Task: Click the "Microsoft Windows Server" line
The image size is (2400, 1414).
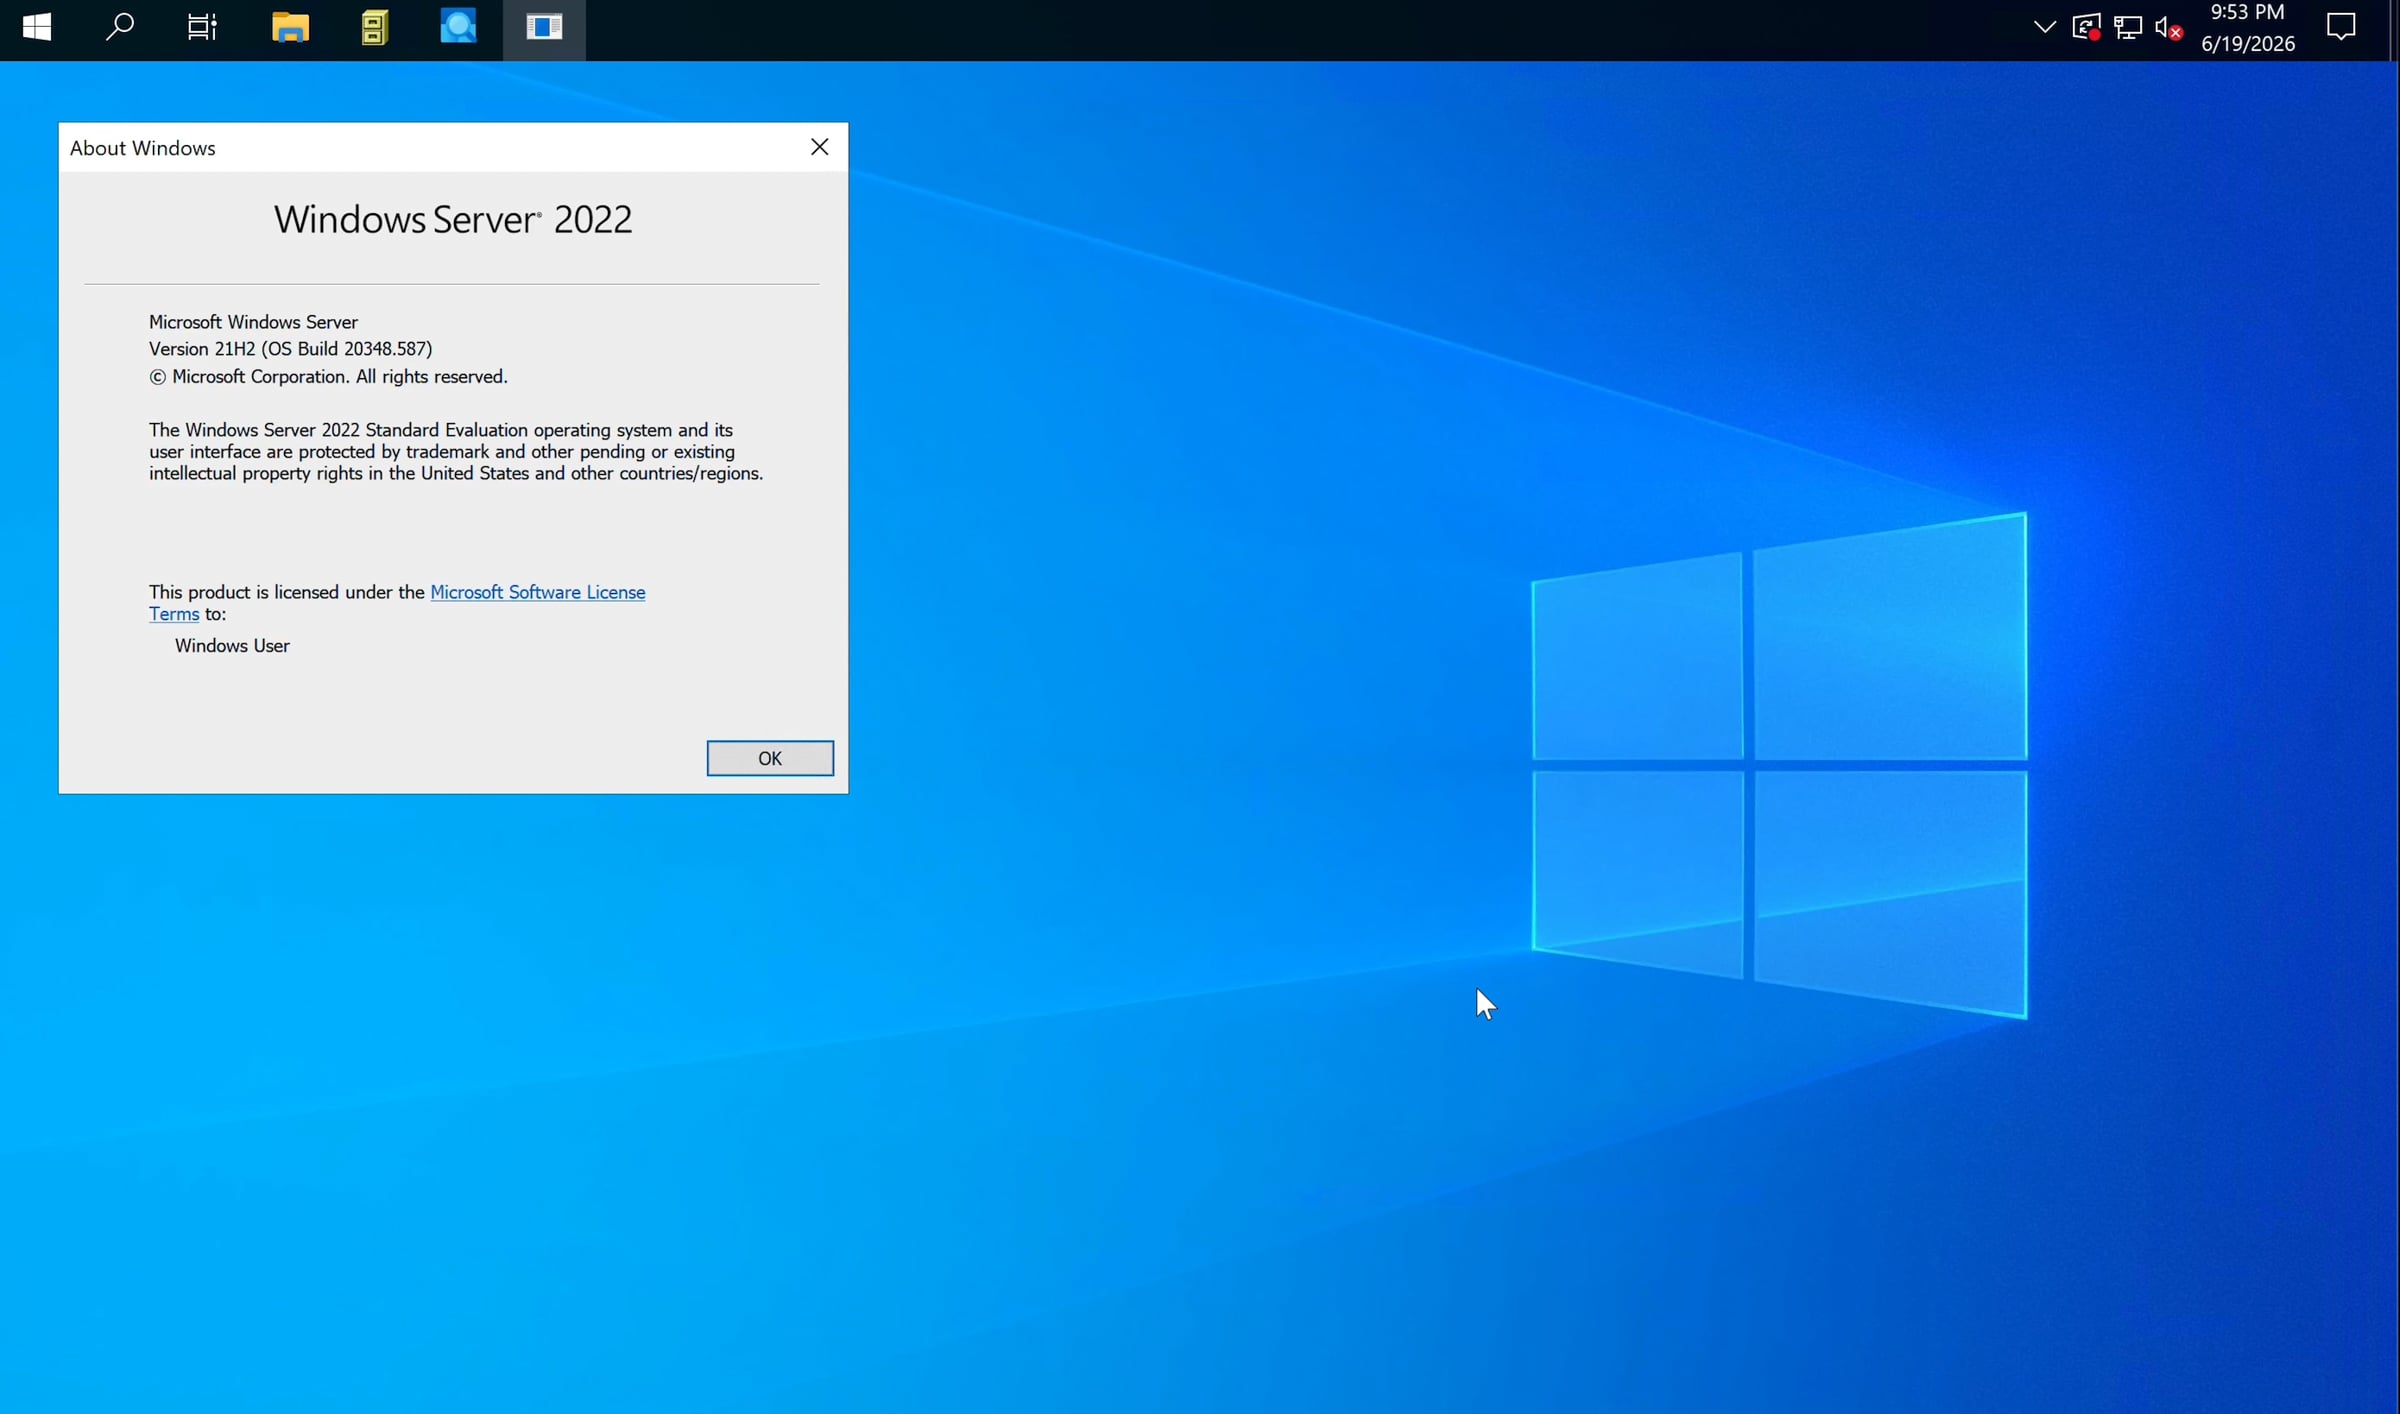Action: coord(253,322)
